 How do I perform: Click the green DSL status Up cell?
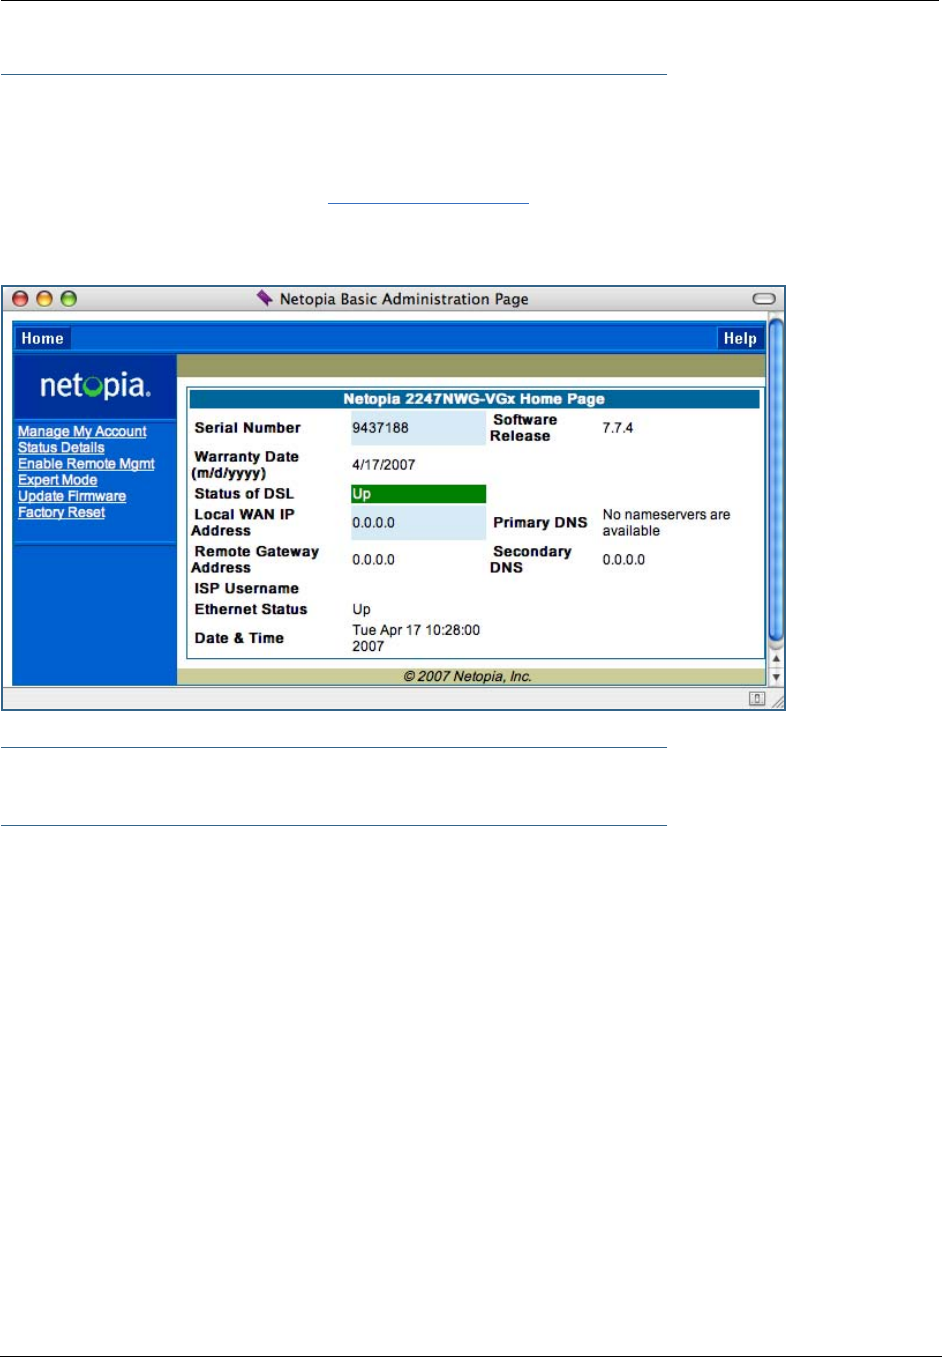[x=418, y=494]
